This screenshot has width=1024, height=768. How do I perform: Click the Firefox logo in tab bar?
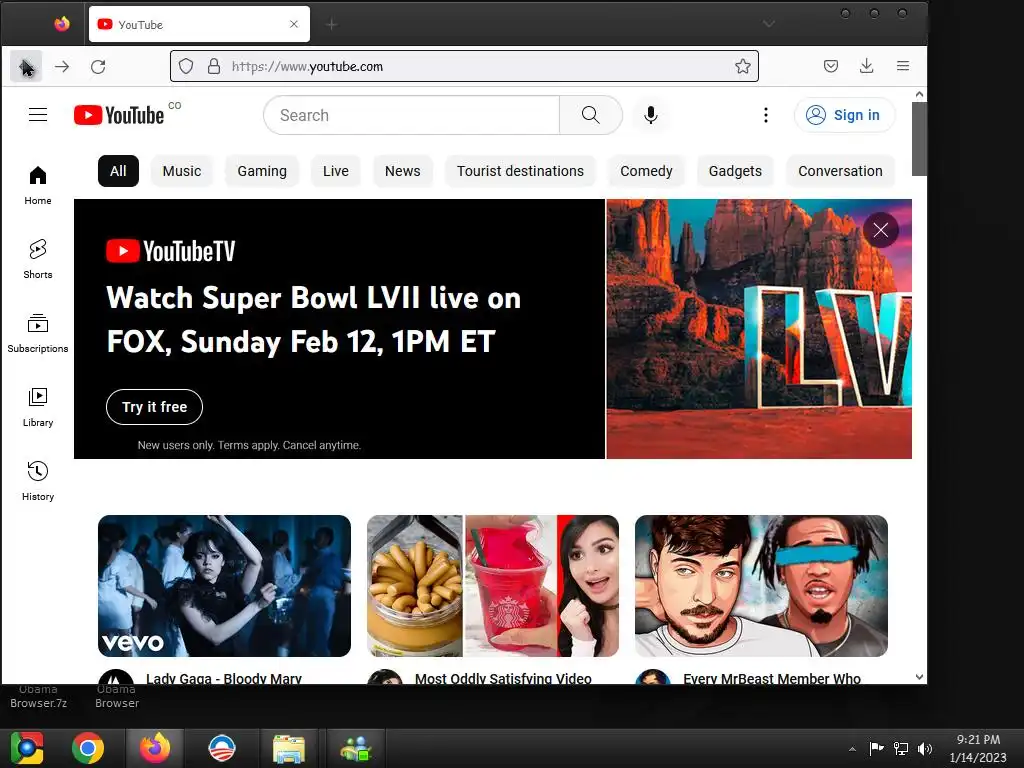tap(62, 24)
